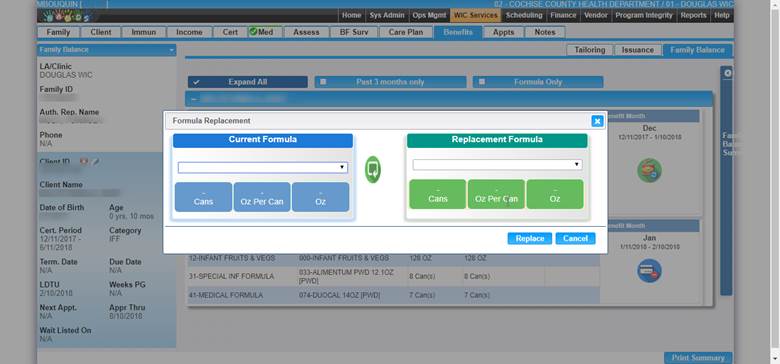
Task: Open the Tailoring sub-tab
Action: coord(590,50)
